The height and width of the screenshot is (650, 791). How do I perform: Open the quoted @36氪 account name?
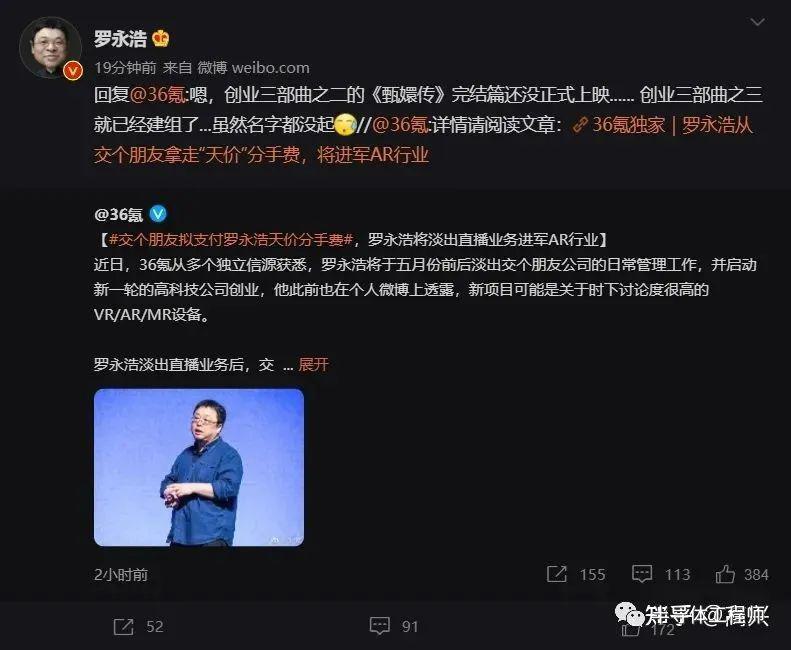click(x=119, y=214)
